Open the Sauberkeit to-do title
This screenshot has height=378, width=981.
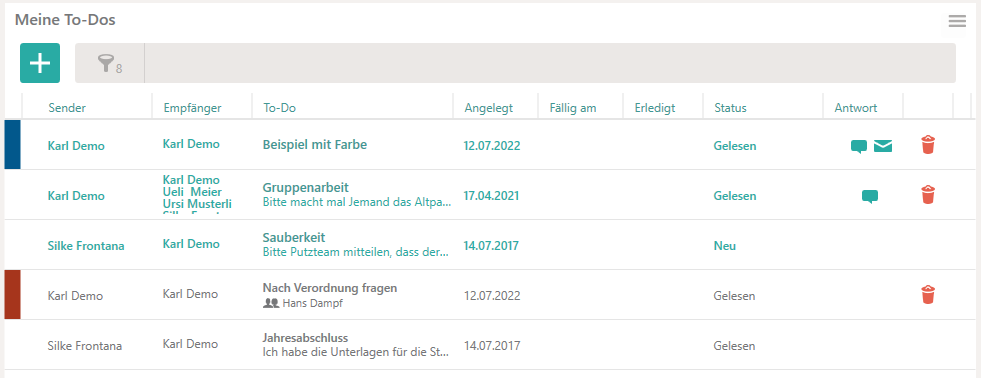[x=294, y=238]
